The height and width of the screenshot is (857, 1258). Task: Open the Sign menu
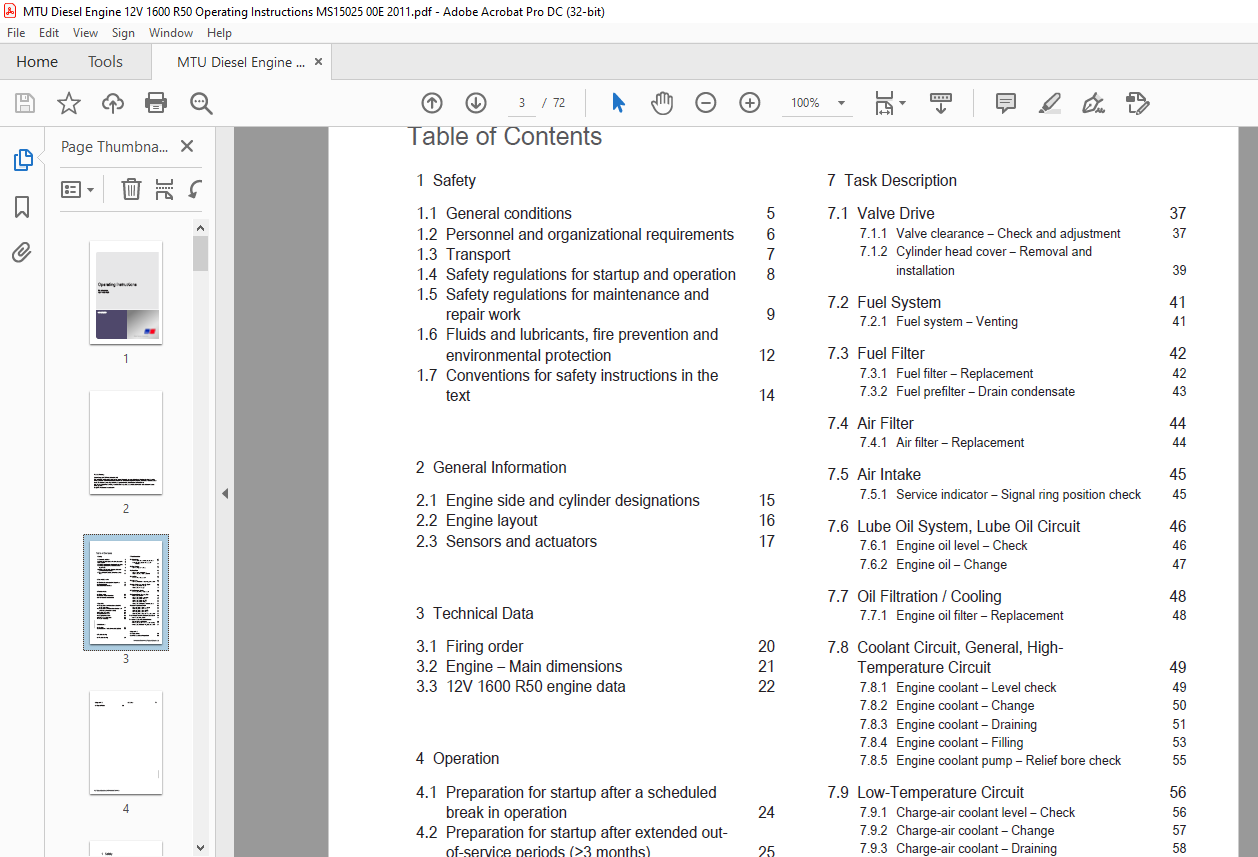(123, 33)
